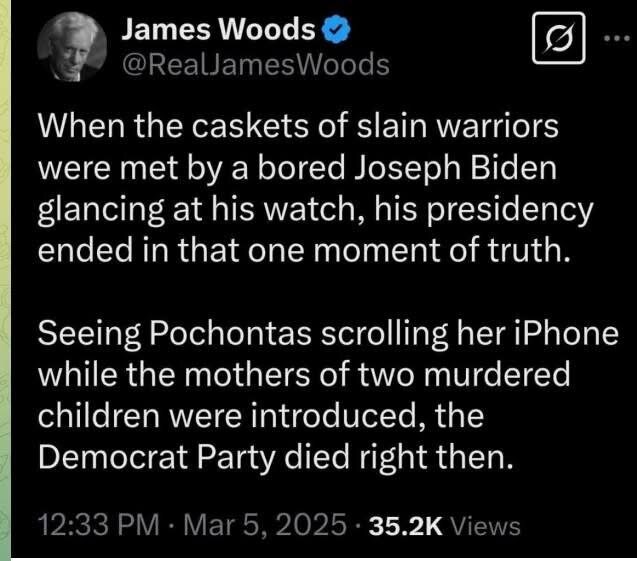This screenshot has width=637, height=561.
Task: Open the three-dot more options menu
Action: click(617, 39)
